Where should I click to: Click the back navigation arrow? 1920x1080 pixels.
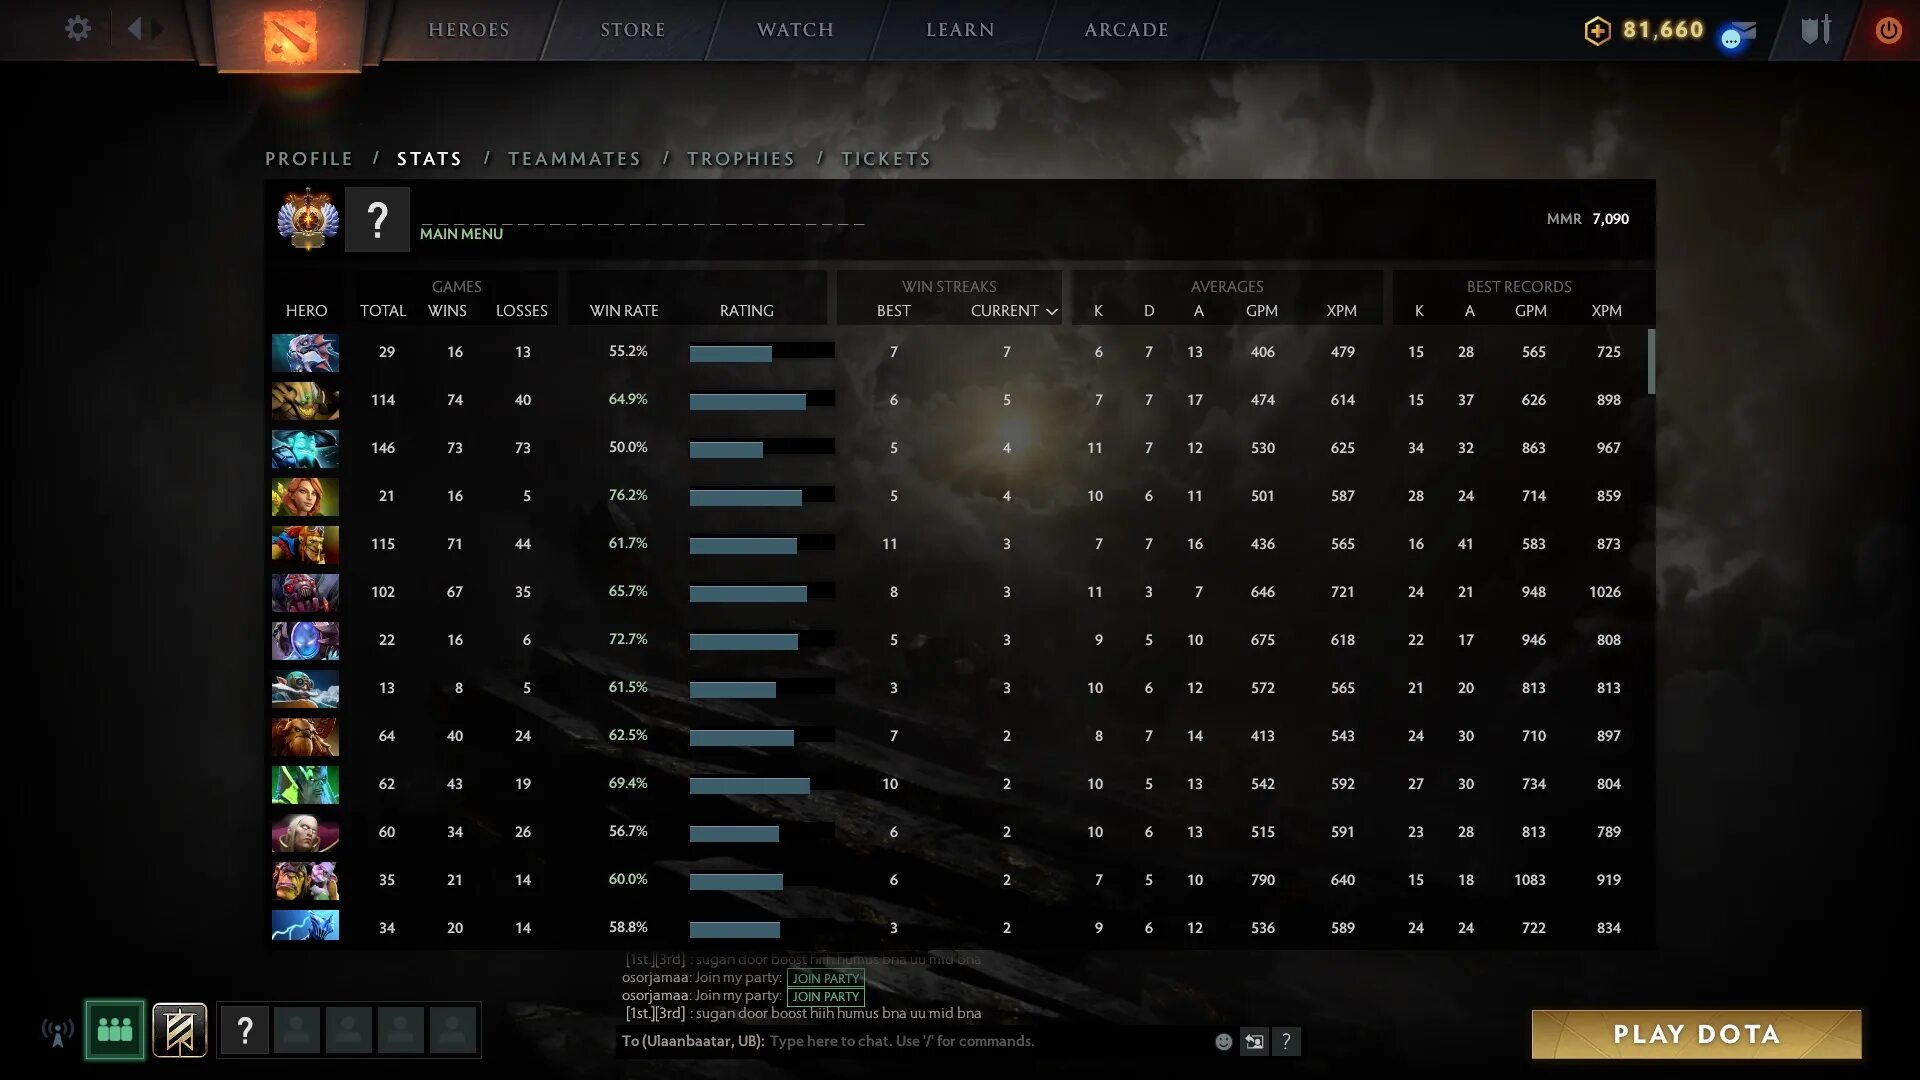pyautogui.click(x=135, y=29)
